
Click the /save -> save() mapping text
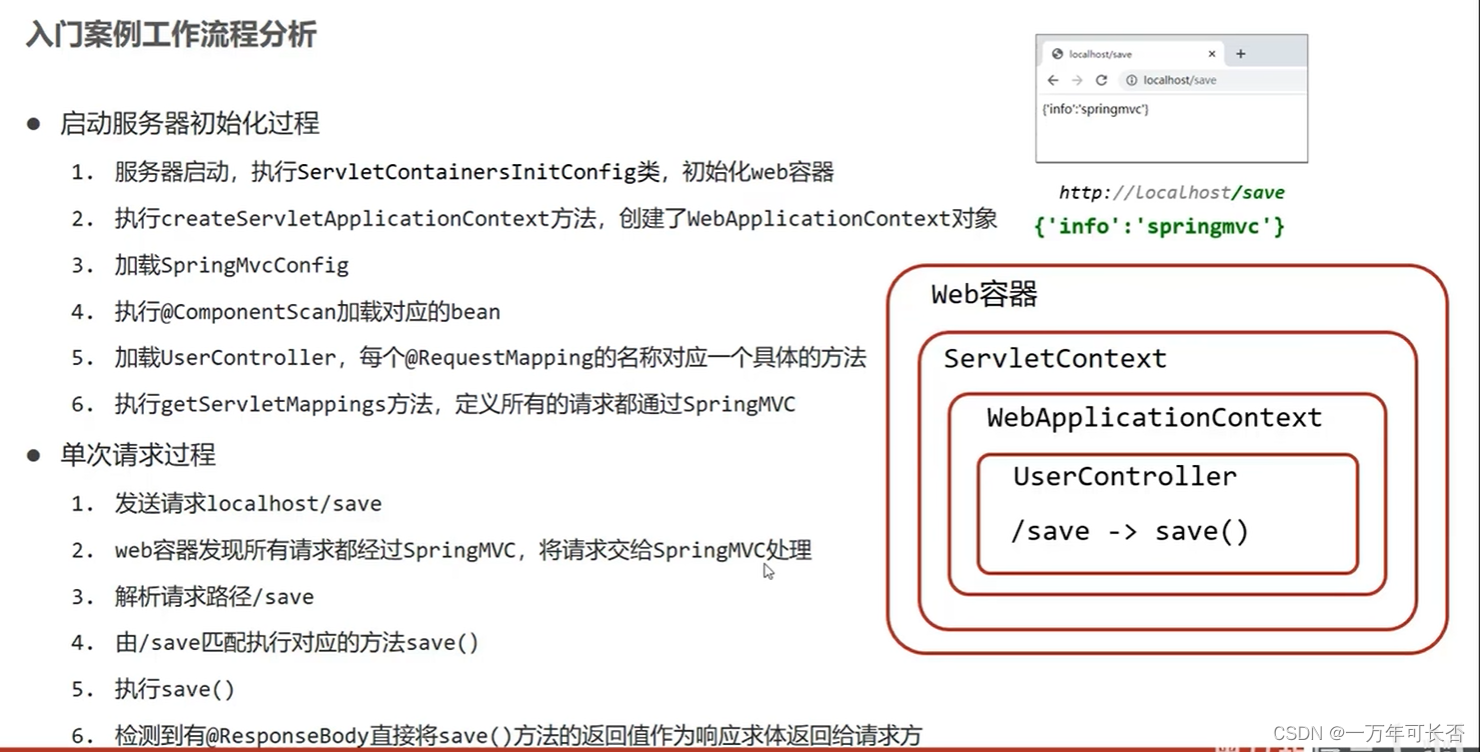pos(1130,531)
